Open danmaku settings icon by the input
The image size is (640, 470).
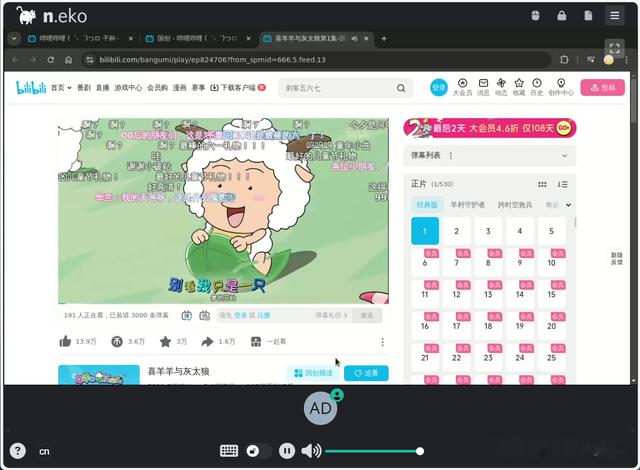204,315
